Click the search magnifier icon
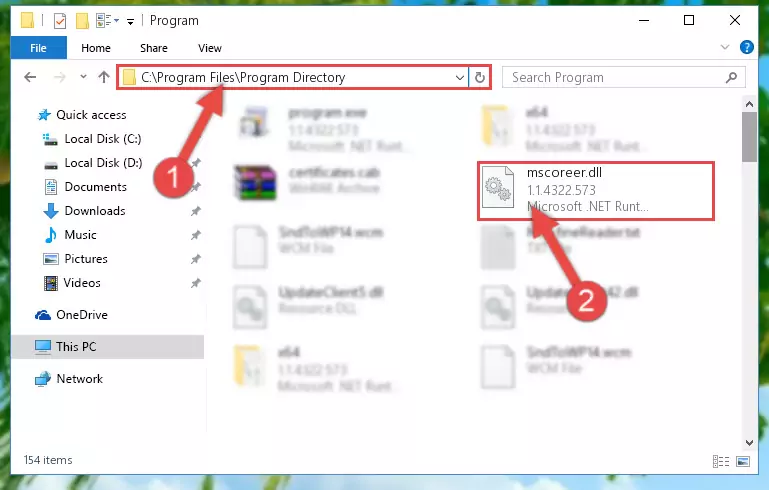 (731, 77)
